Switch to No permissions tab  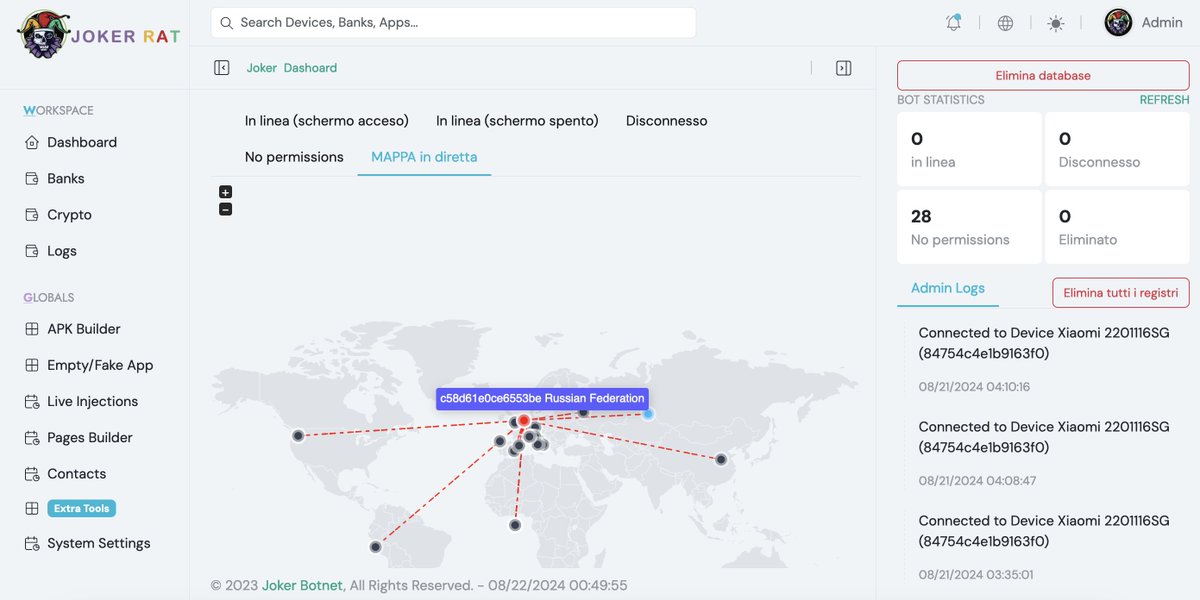(x=294, y=157)
